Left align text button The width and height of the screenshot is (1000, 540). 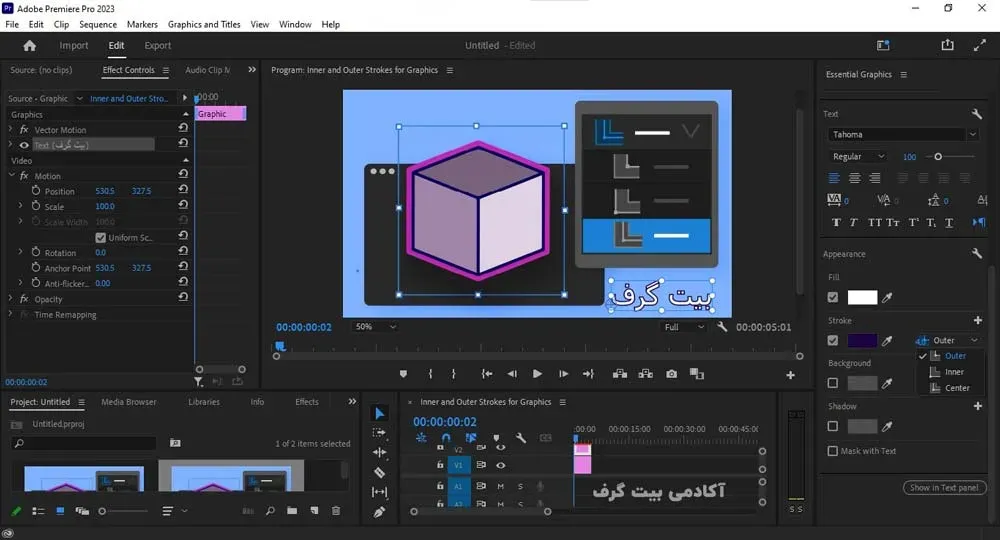click(x=834, y=178)
